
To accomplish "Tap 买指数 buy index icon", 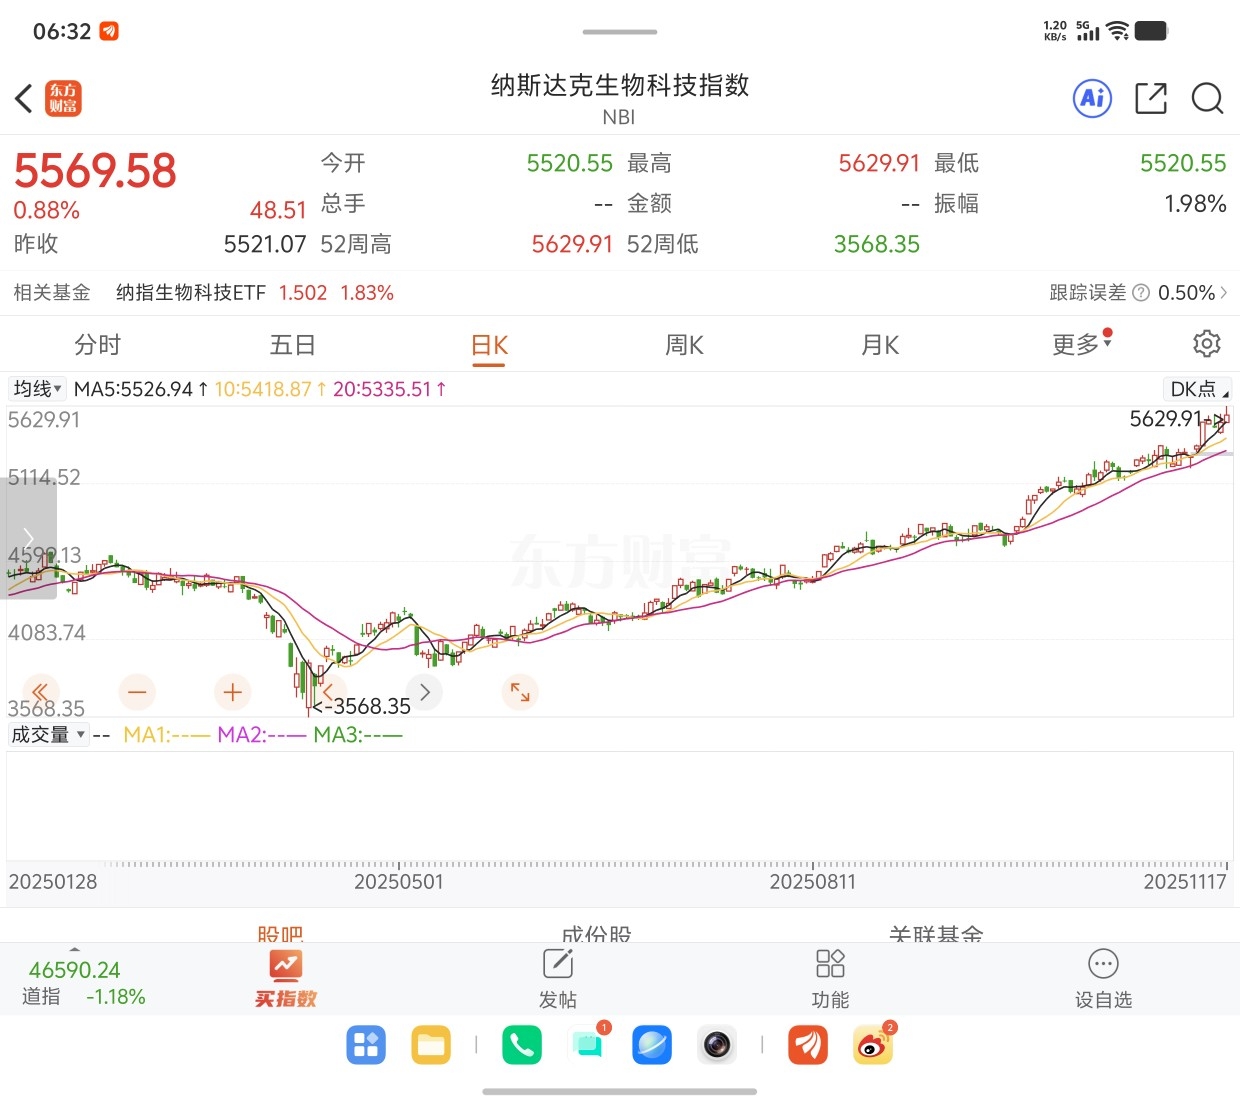I will [x=286, y=980].
